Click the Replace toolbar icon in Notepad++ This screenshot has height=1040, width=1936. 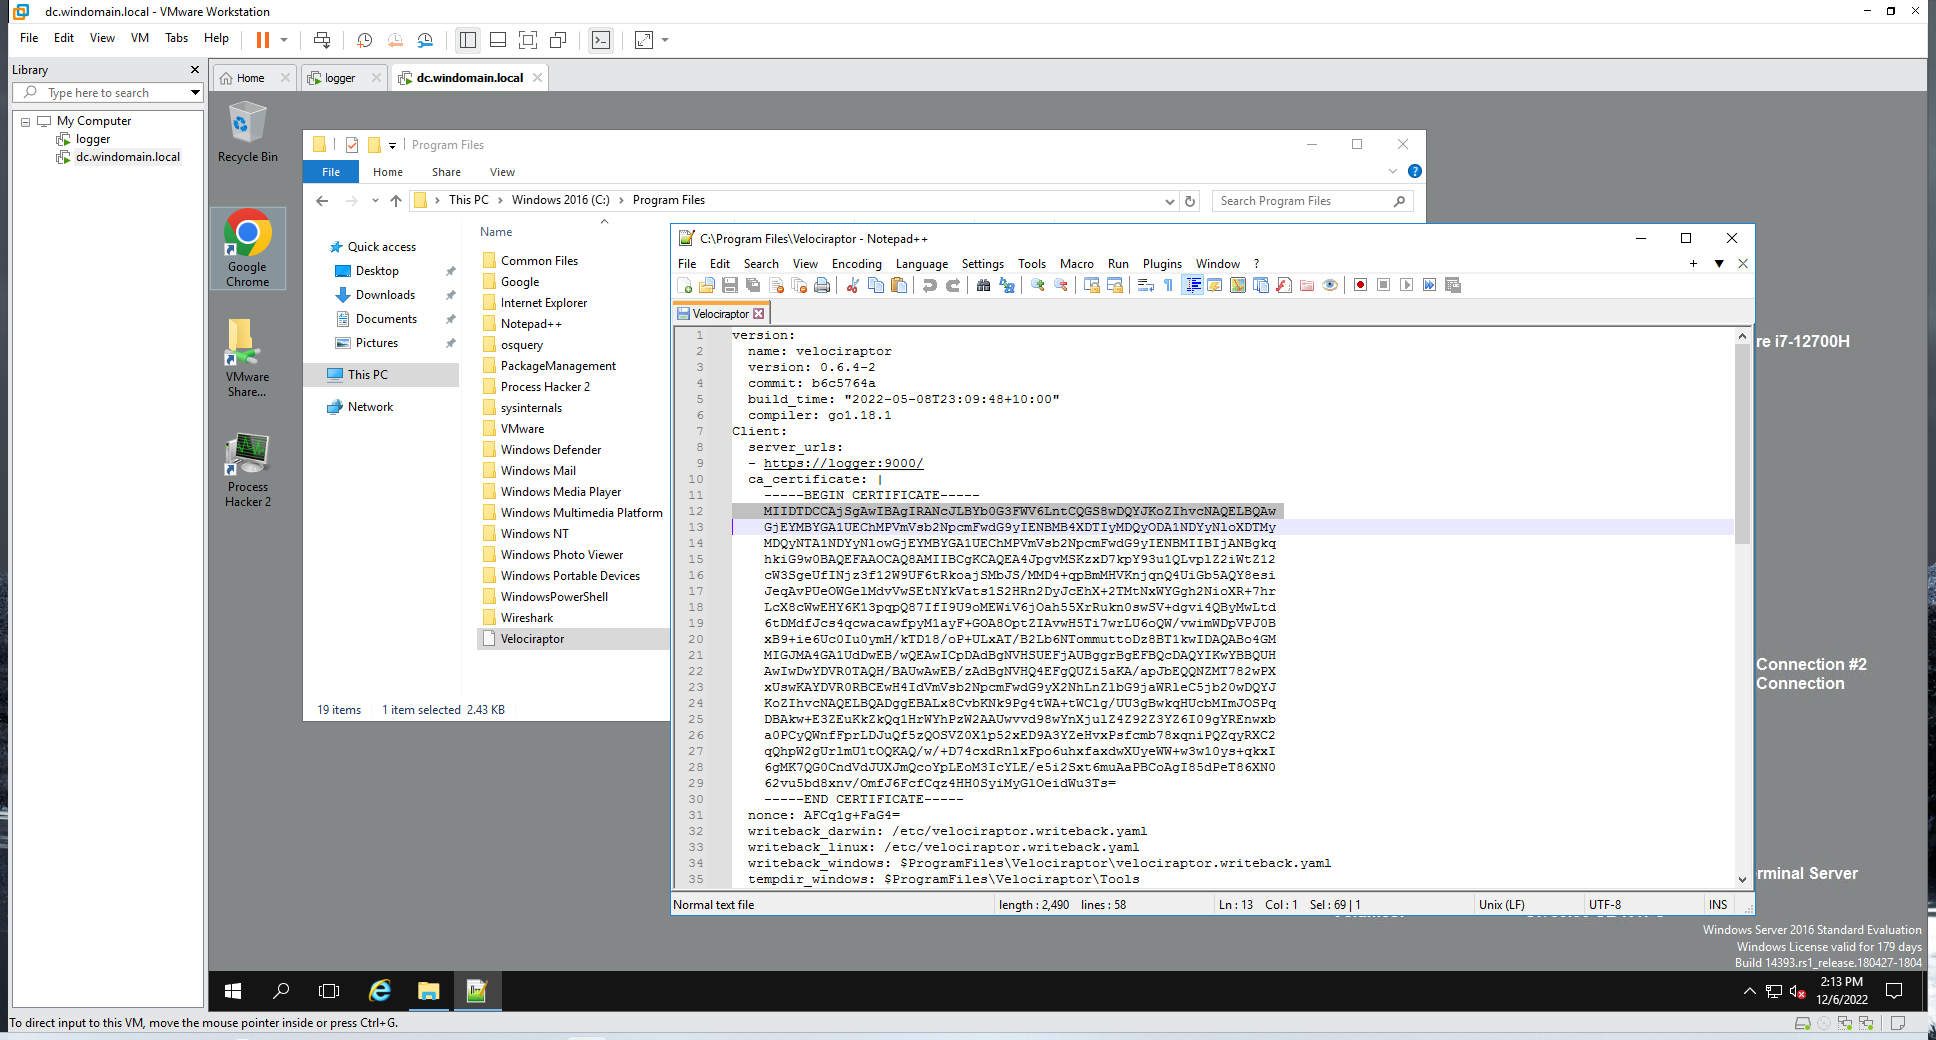tap(1007, 285)
